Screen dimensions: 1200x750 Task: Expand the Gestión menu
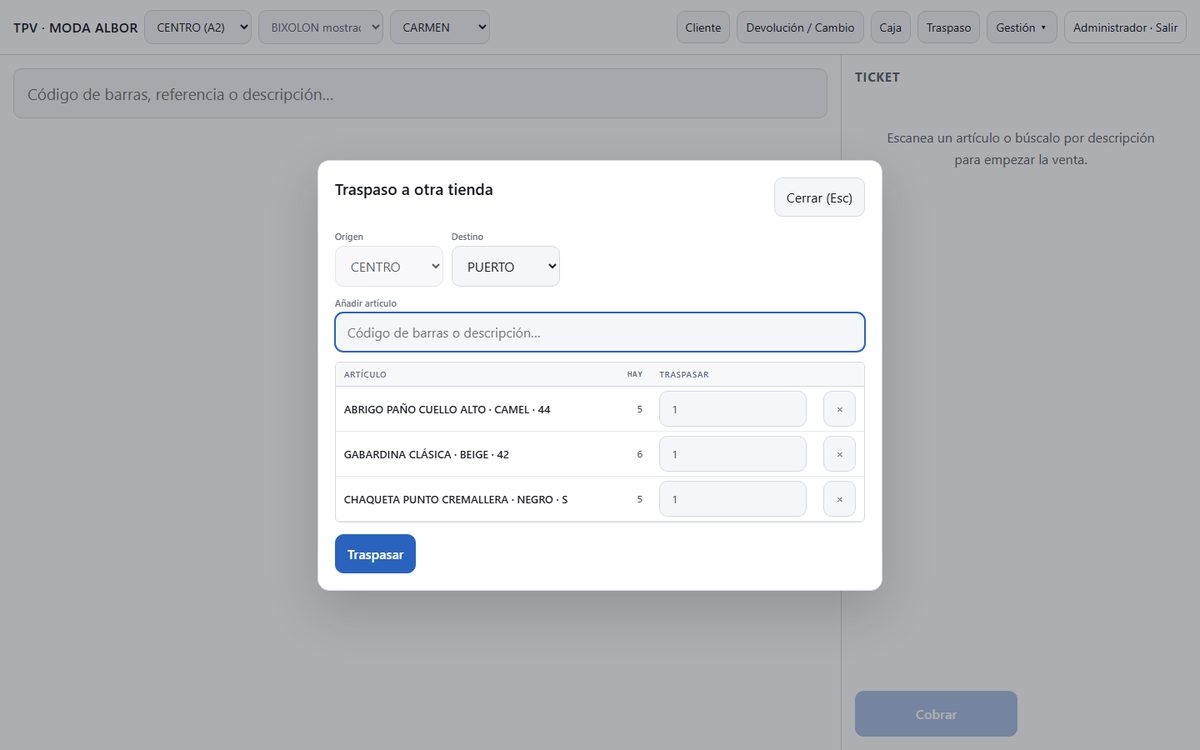pyautogui.click(x=1022, y=27)
